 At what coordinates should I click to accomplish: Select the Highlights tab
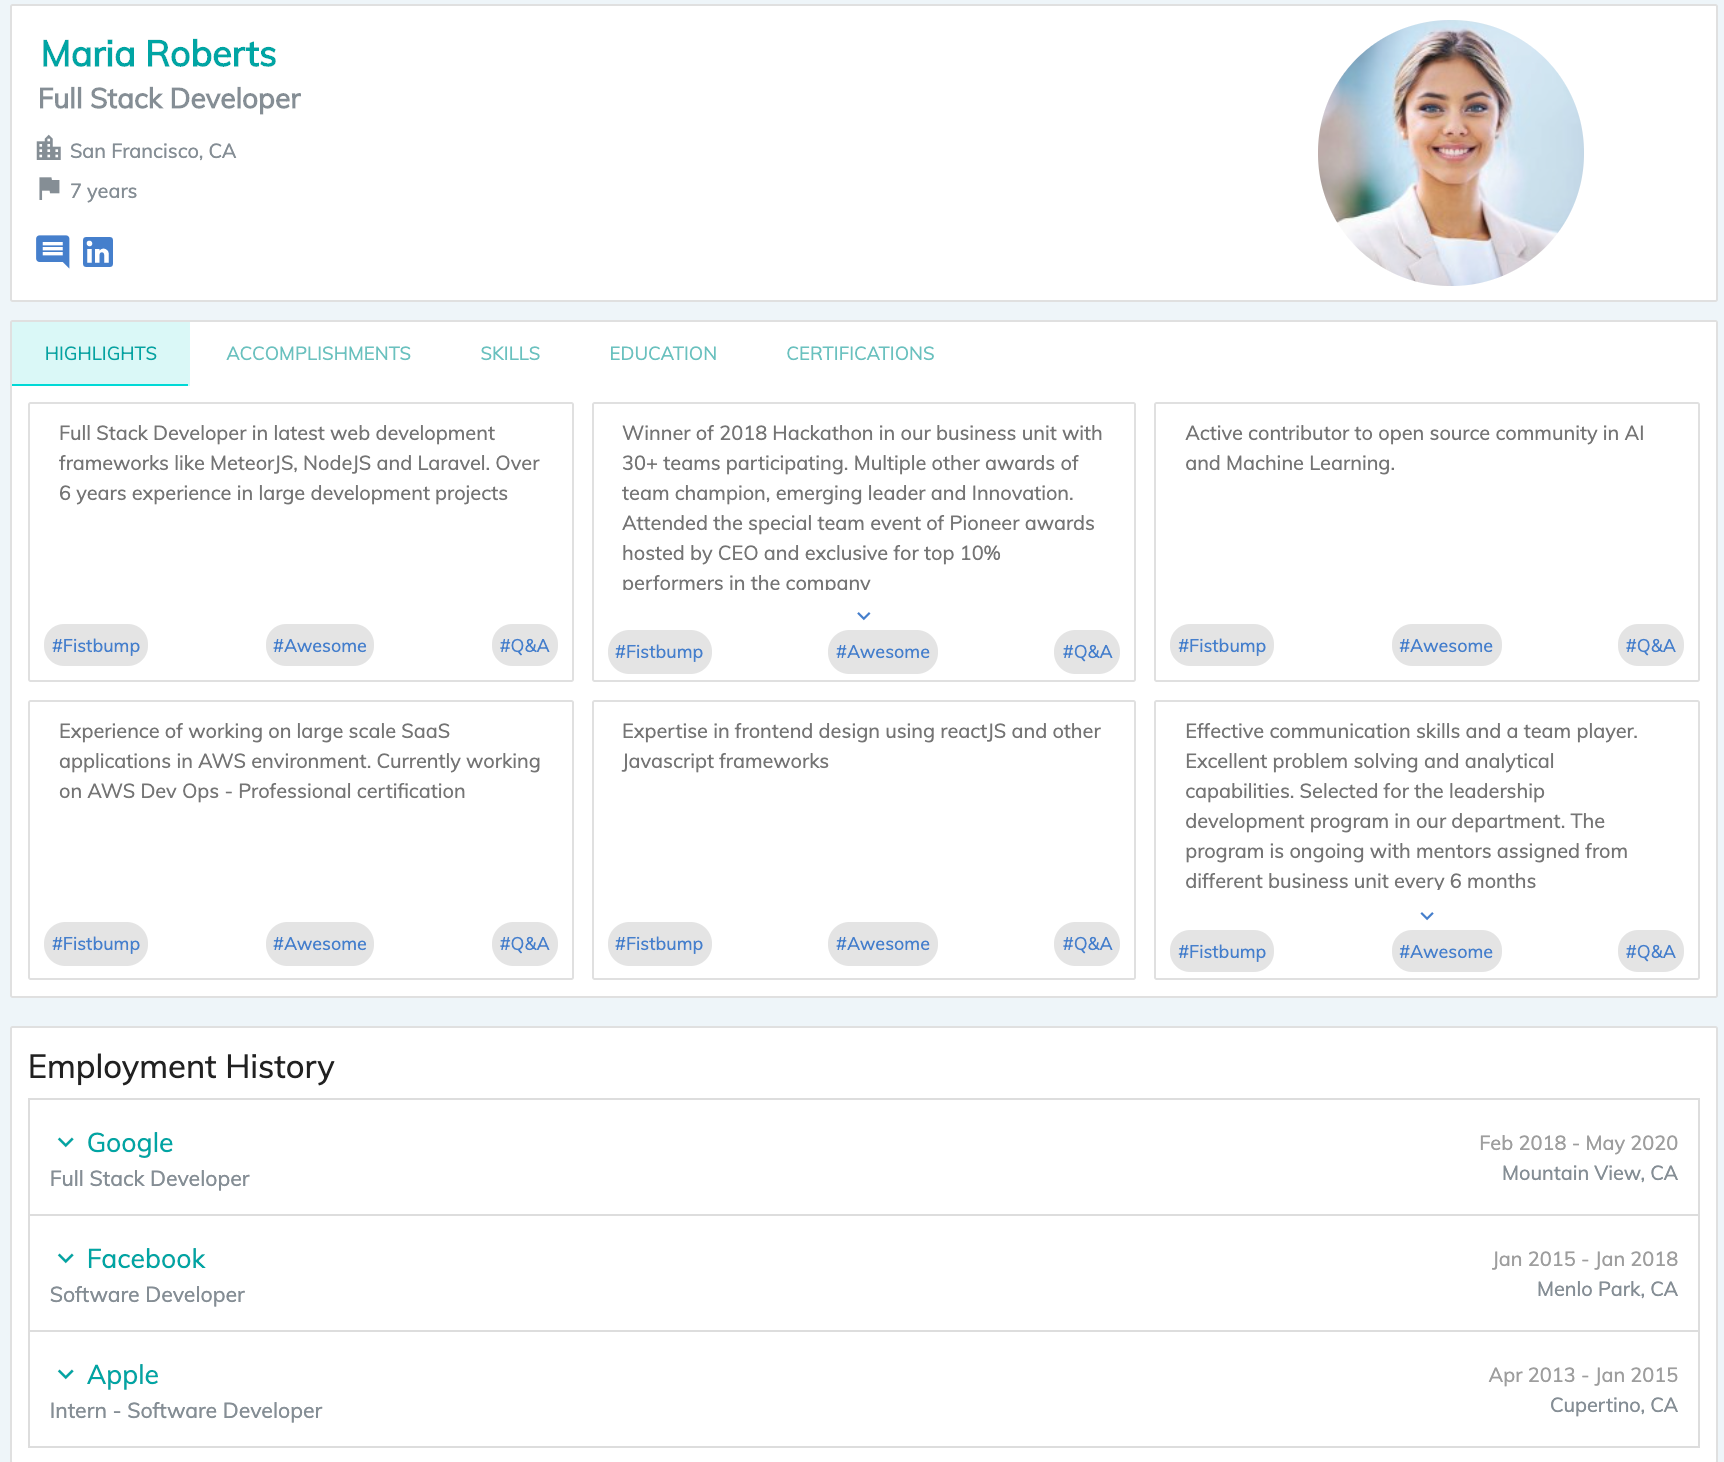click(x=101, y=353)
